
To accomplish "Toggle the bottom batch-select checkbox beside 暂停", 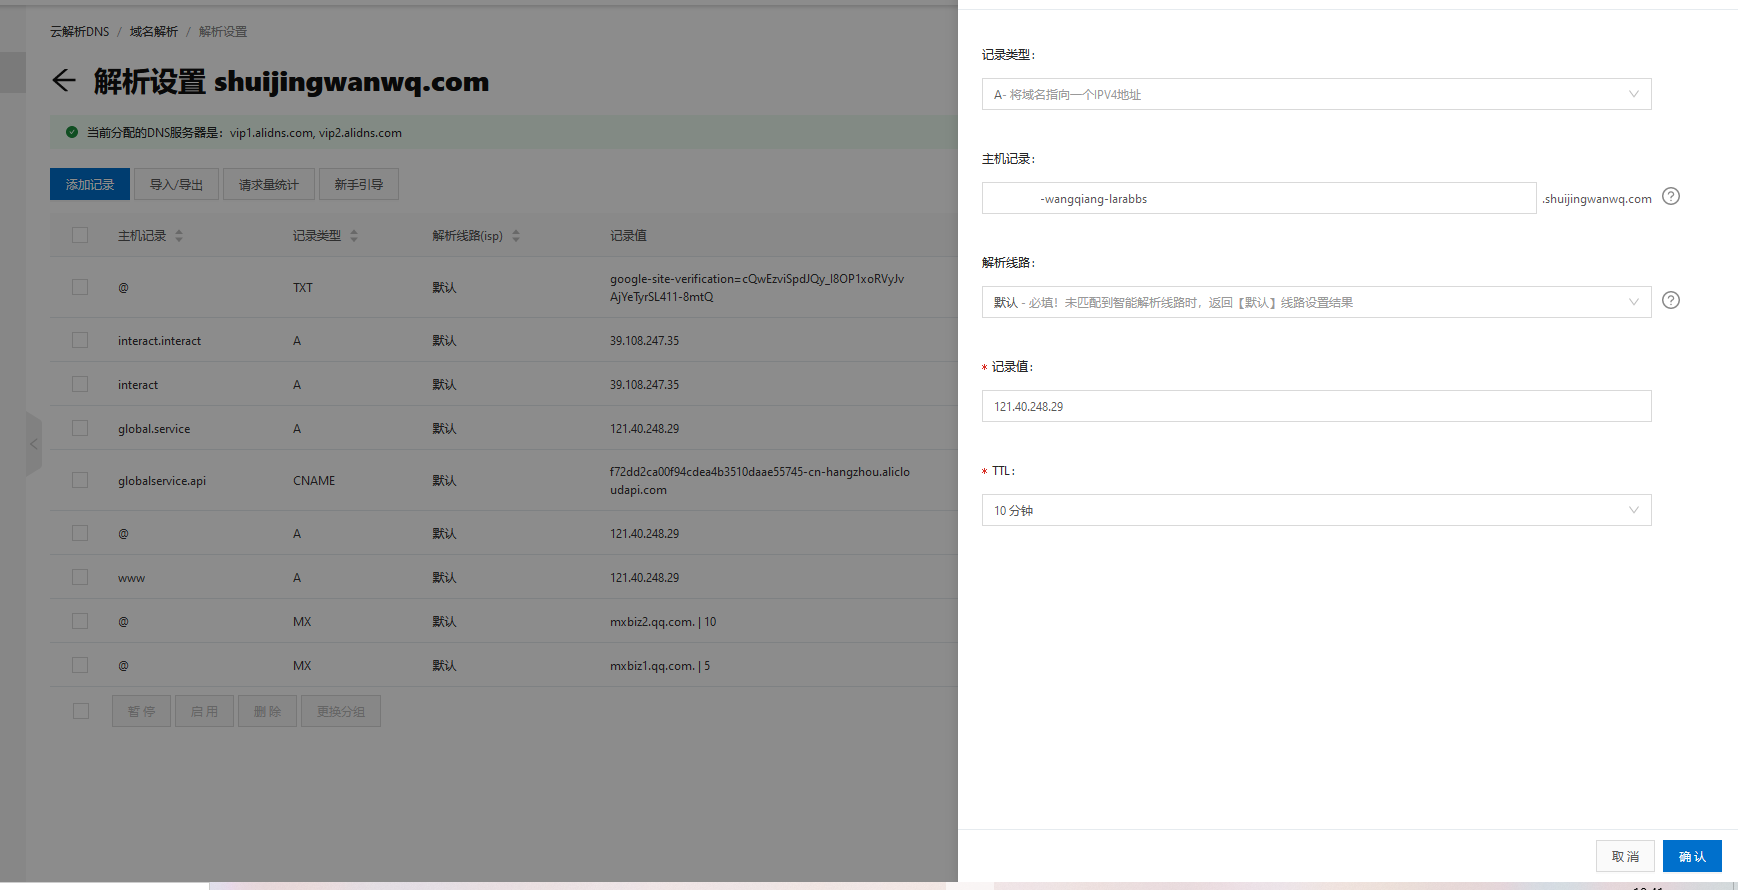I will [81, 711].
